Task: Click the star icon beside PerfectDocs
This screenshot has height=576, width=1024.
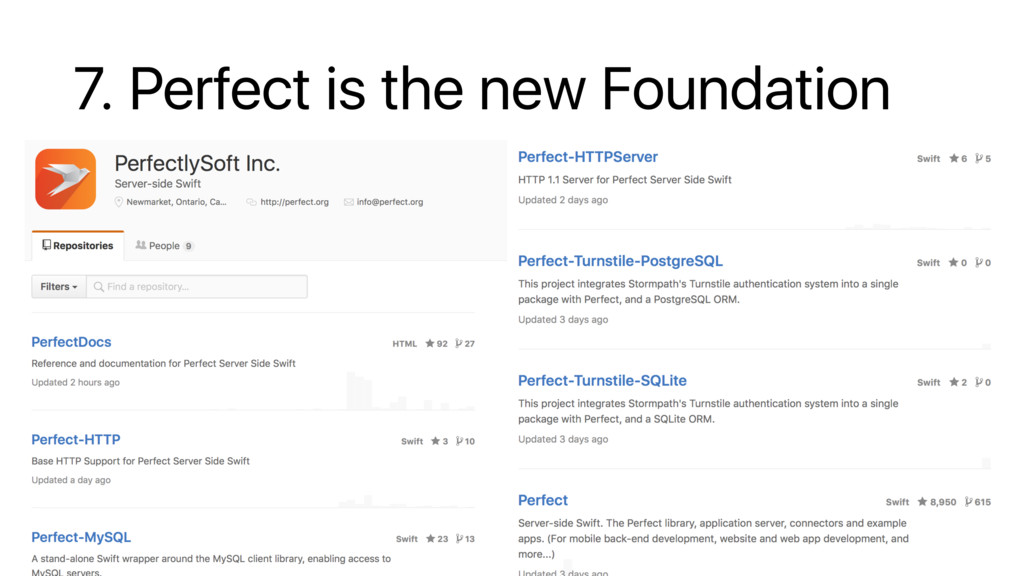Action: (x=430, y=344)
